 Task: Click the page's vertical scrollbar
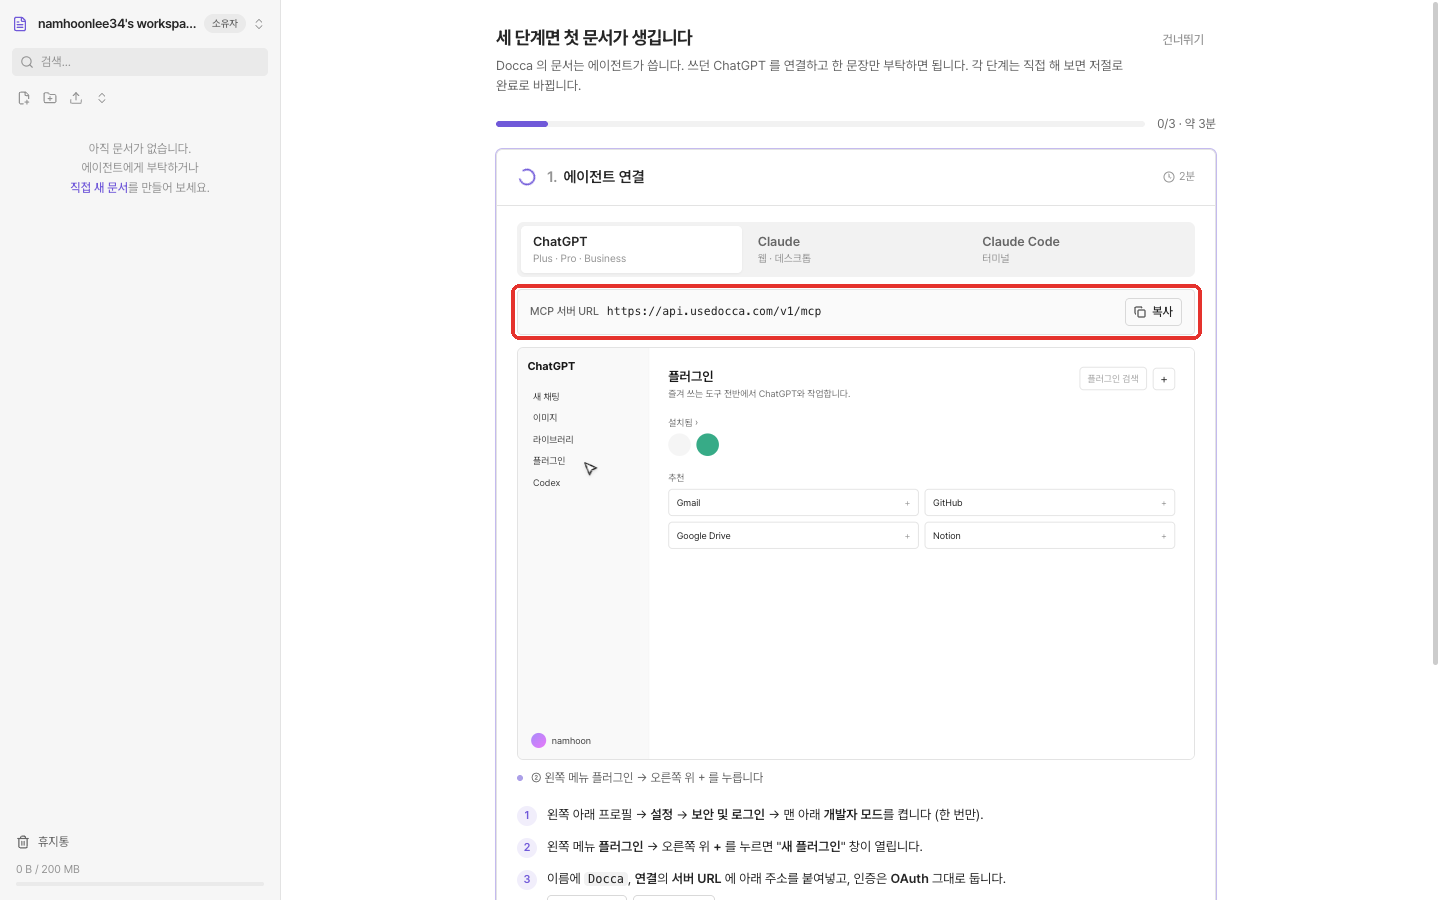click(x=1435, y=335)
